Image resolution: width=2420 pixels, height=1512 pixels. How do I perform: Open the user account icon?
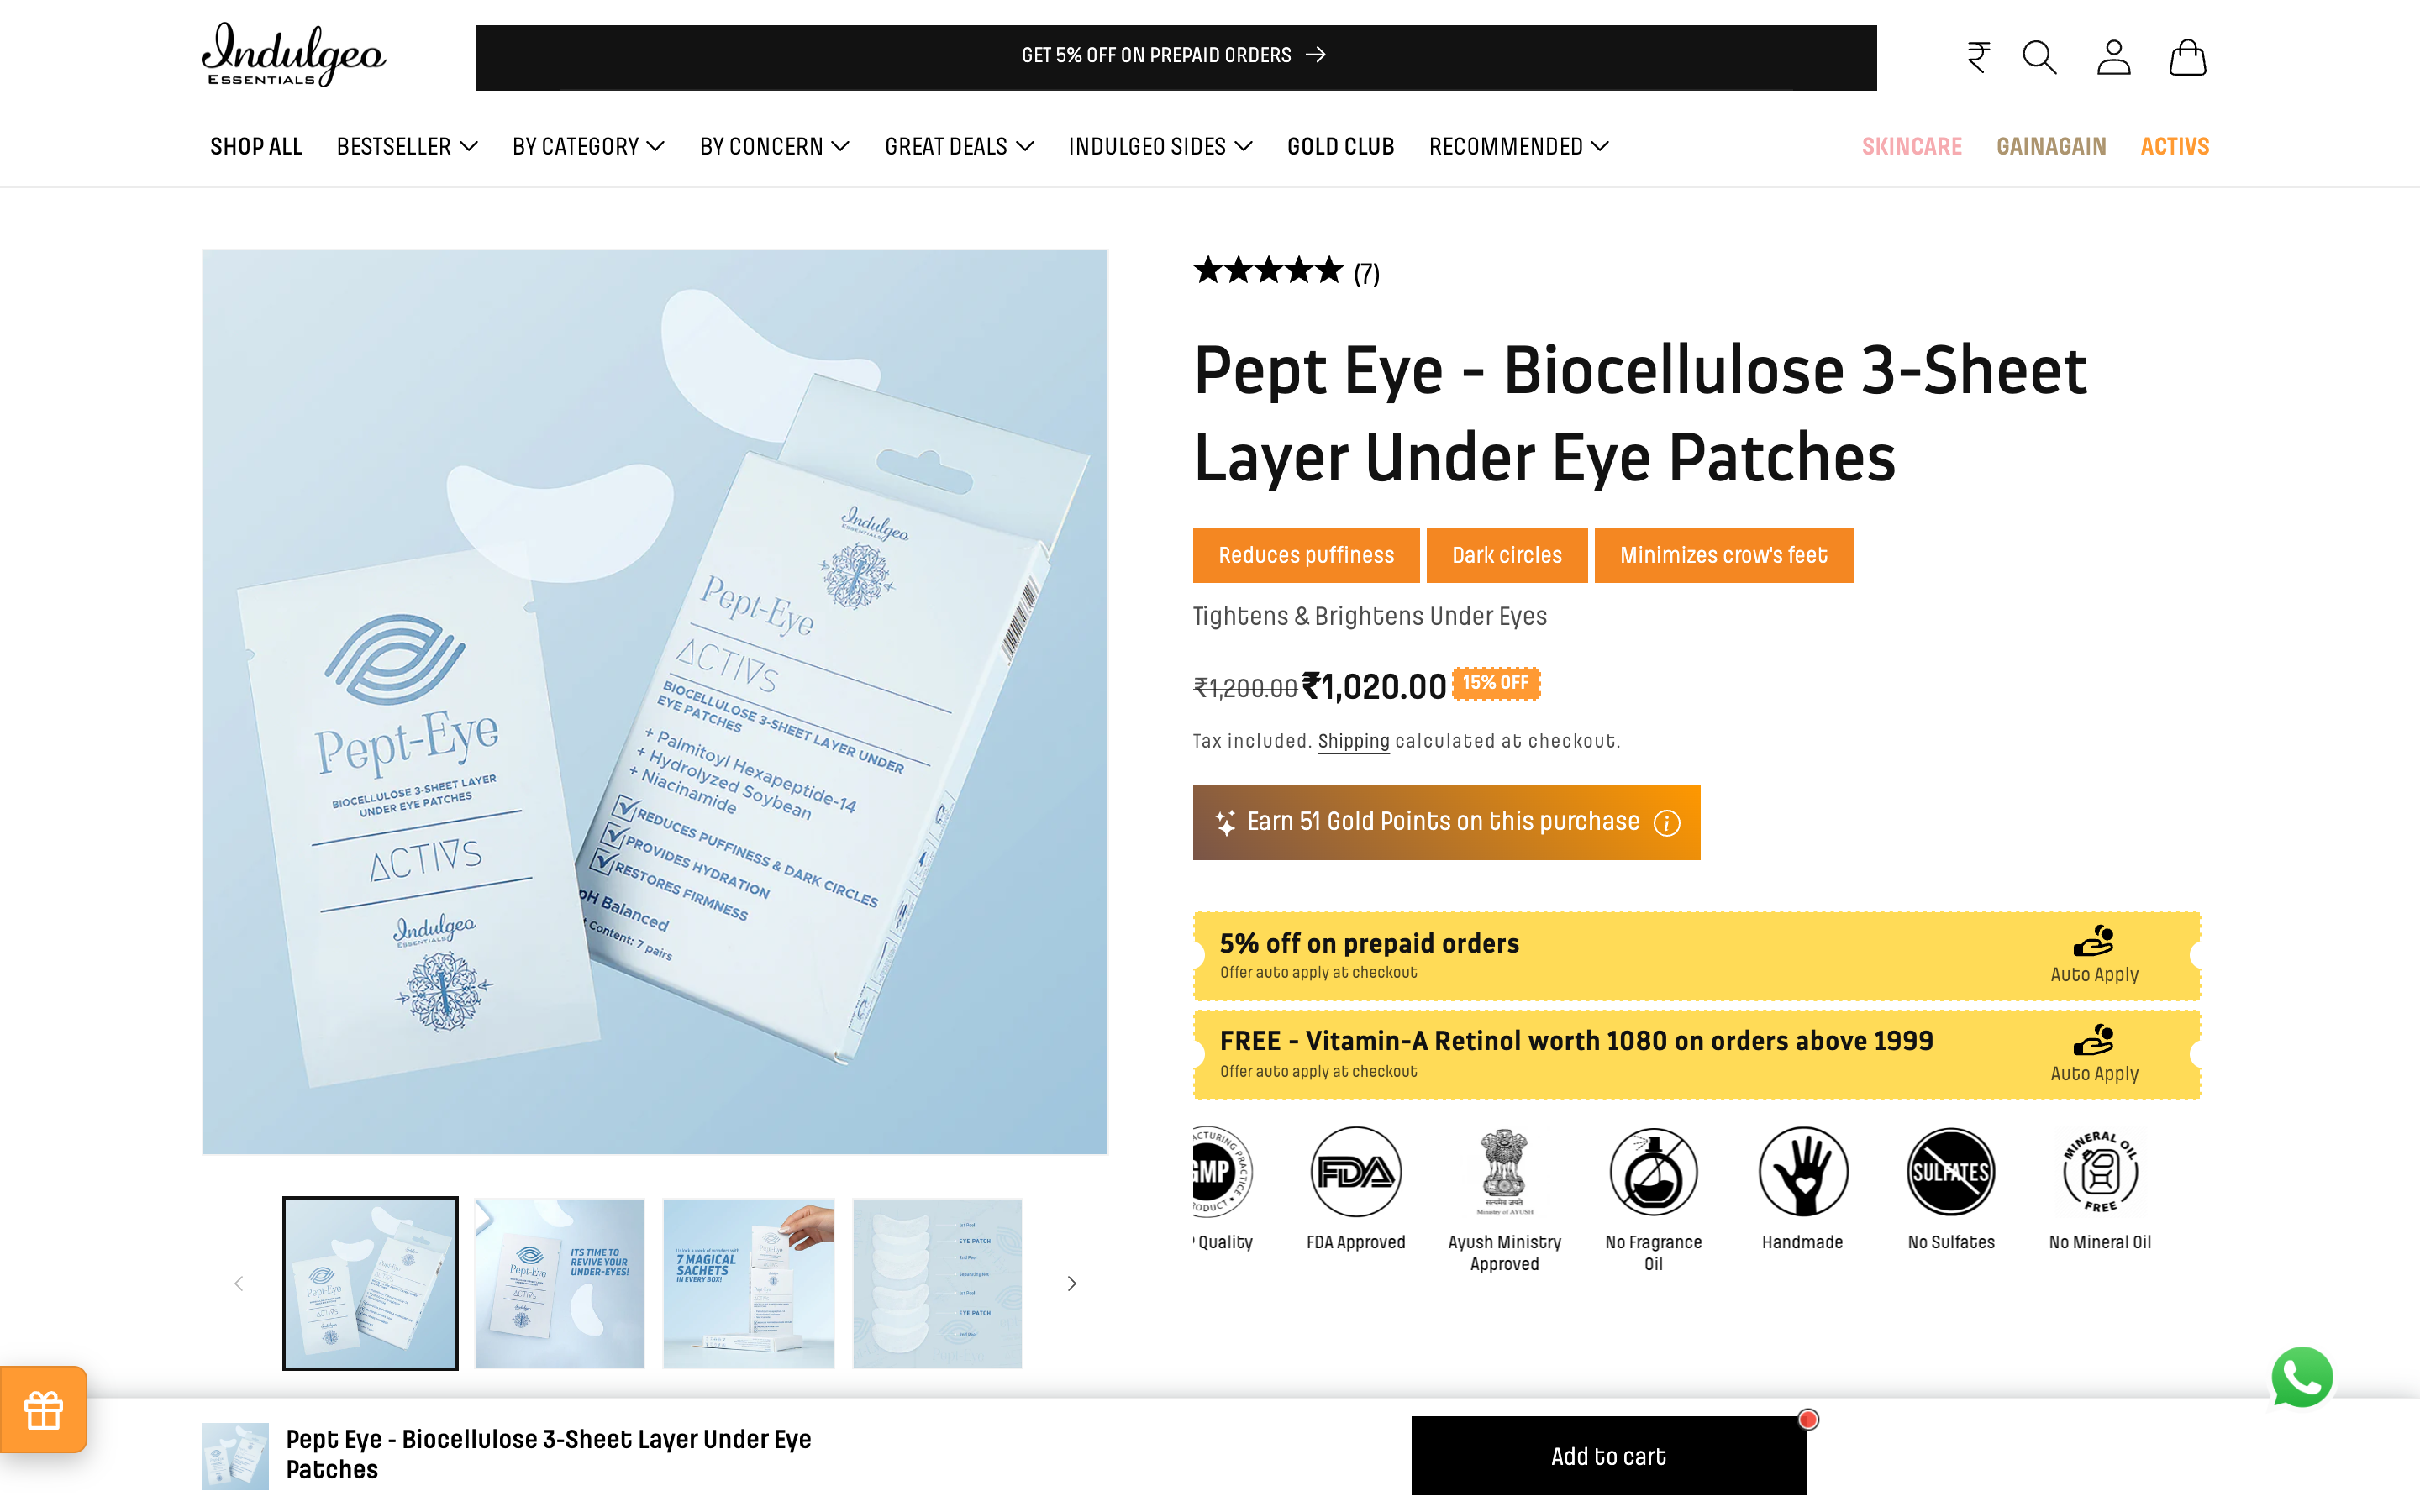(2113, 57)
